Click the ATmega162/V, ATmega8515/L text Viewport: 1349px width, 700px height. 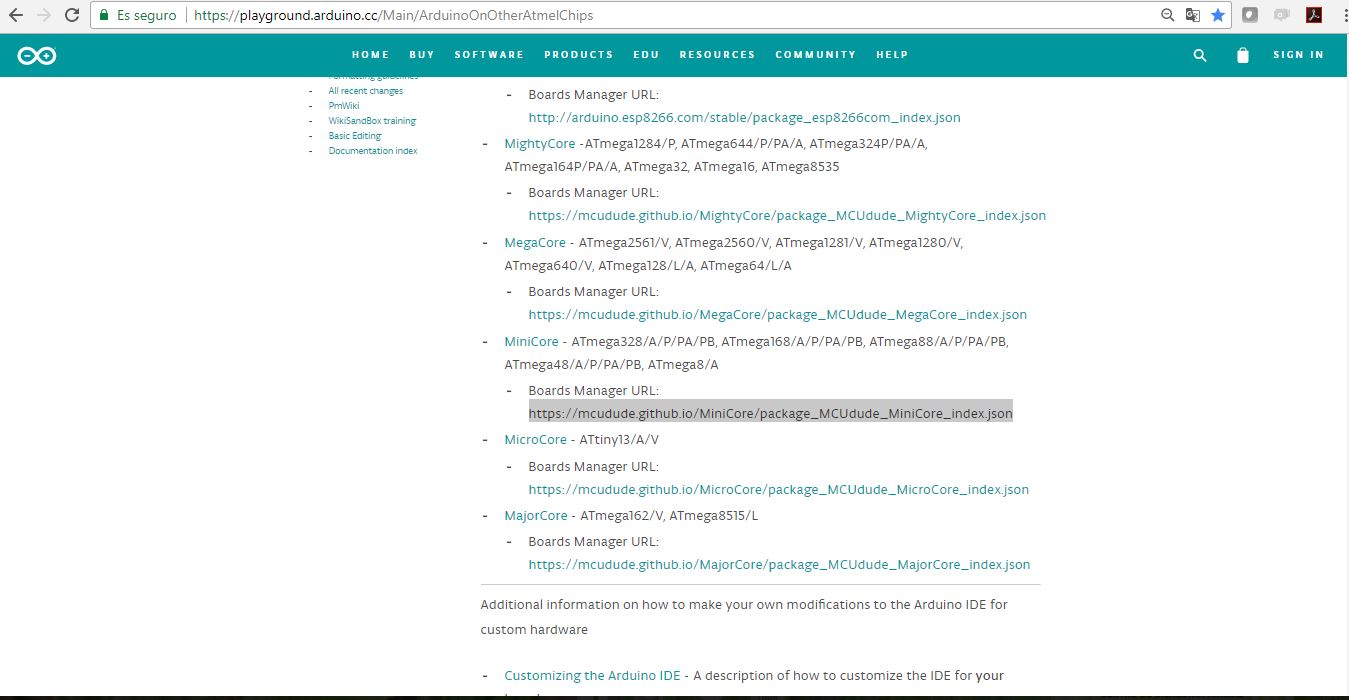tap(669, 516)
